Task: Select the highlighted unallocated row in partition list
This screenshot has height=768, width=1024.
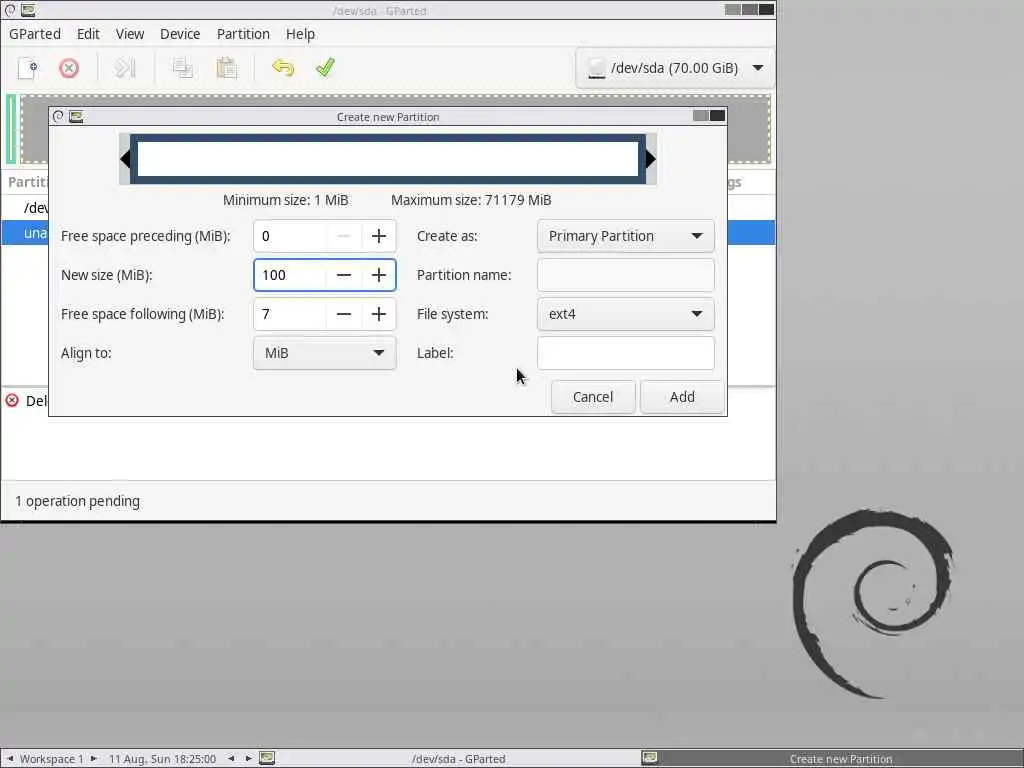Action: tap(388, 233)
